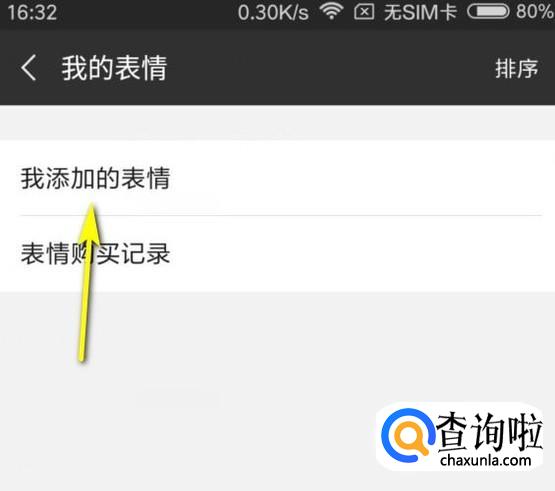Open 表情购买记录 purchase history
The image size is (555, 491).
[278, 253]
